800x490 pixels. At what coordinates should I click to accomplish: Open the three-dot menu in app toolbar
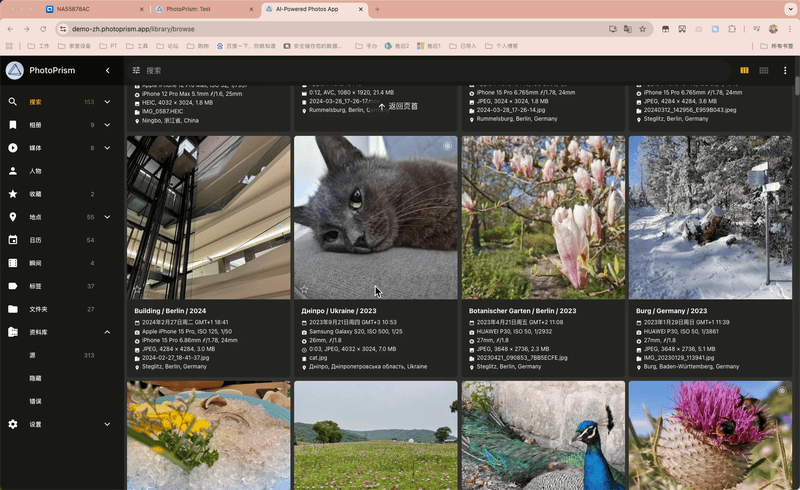(x=785, y=71)
